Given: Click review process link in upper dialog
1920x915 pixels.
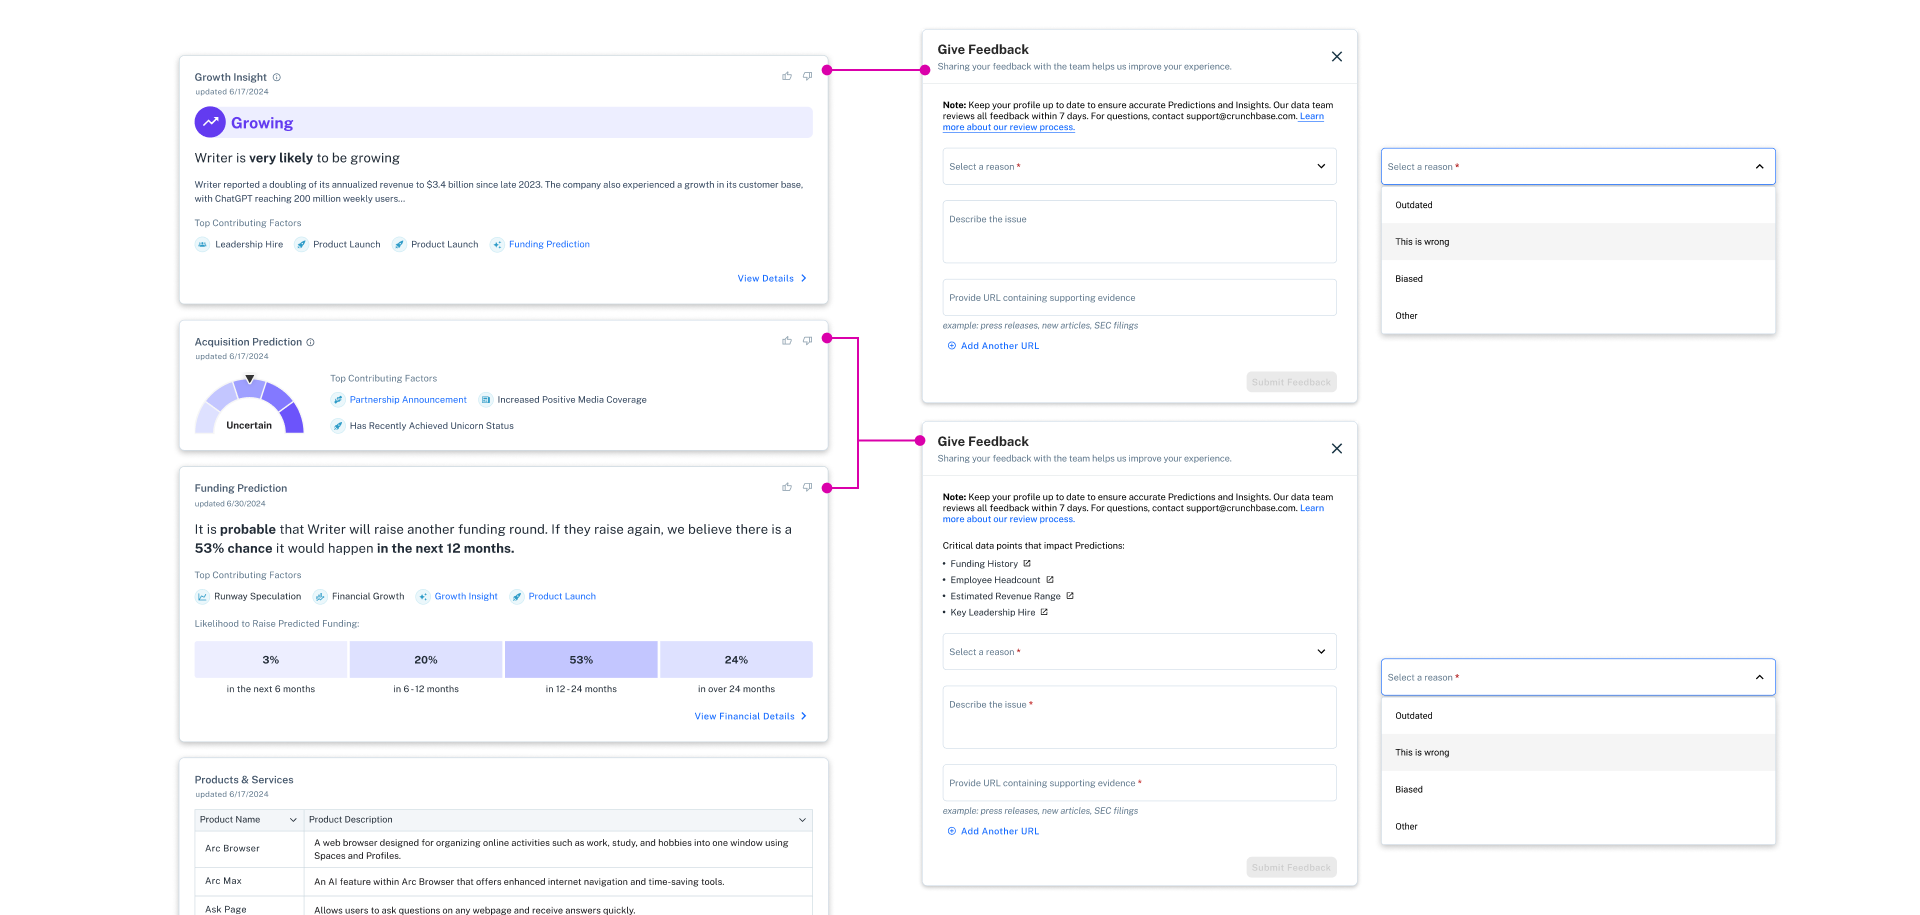Looking at the screenshot, I should [1009, 127].
